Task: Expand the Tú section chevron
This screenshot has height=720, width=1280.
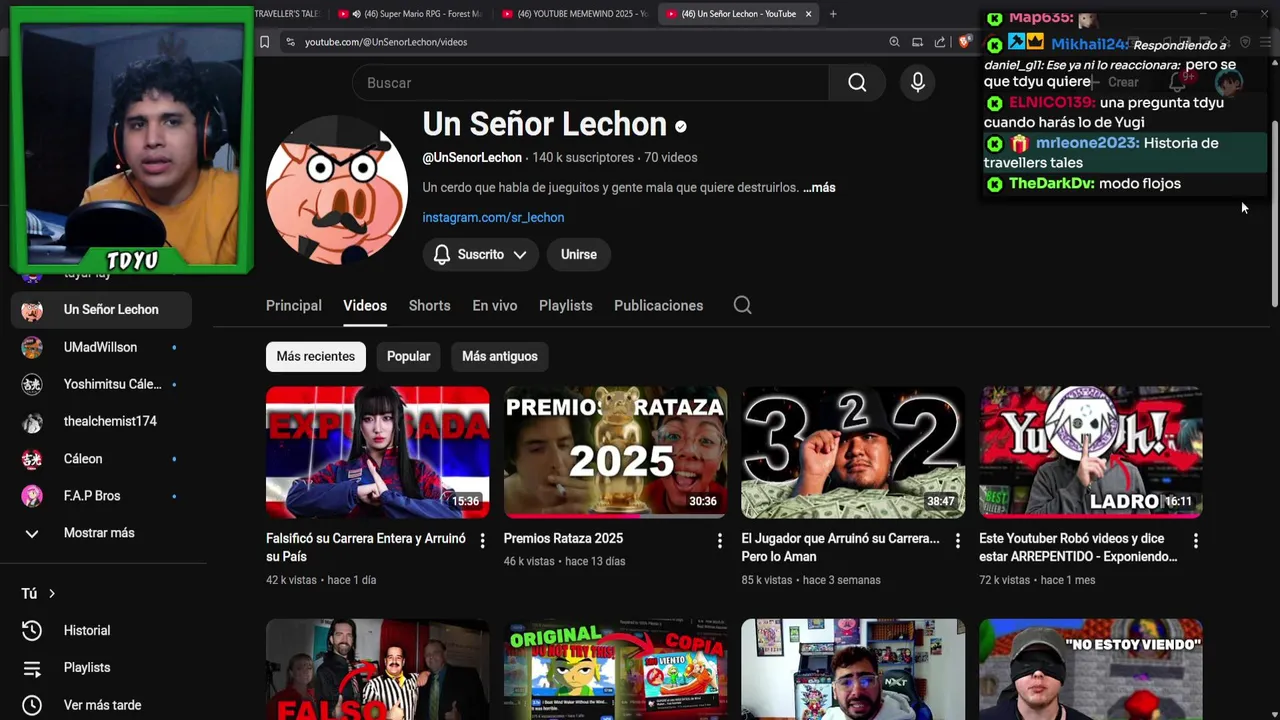Action: [52, 594]
